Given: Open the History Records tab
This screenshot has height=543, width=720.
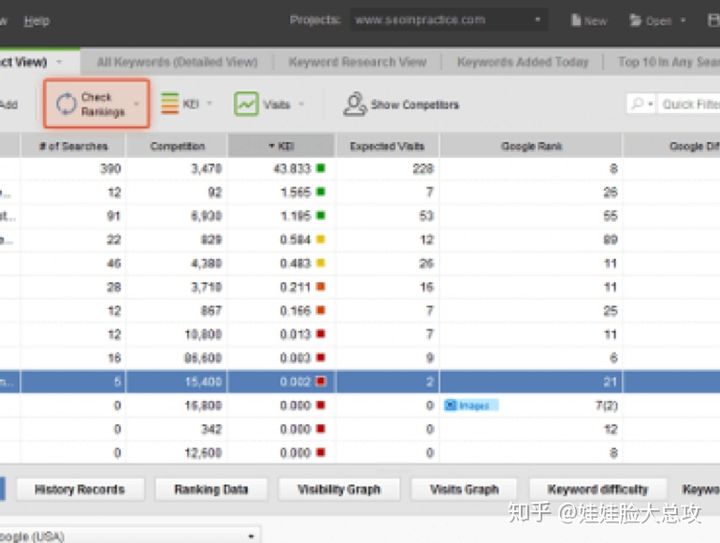Looking at the screenshot, I should [80, 489].
